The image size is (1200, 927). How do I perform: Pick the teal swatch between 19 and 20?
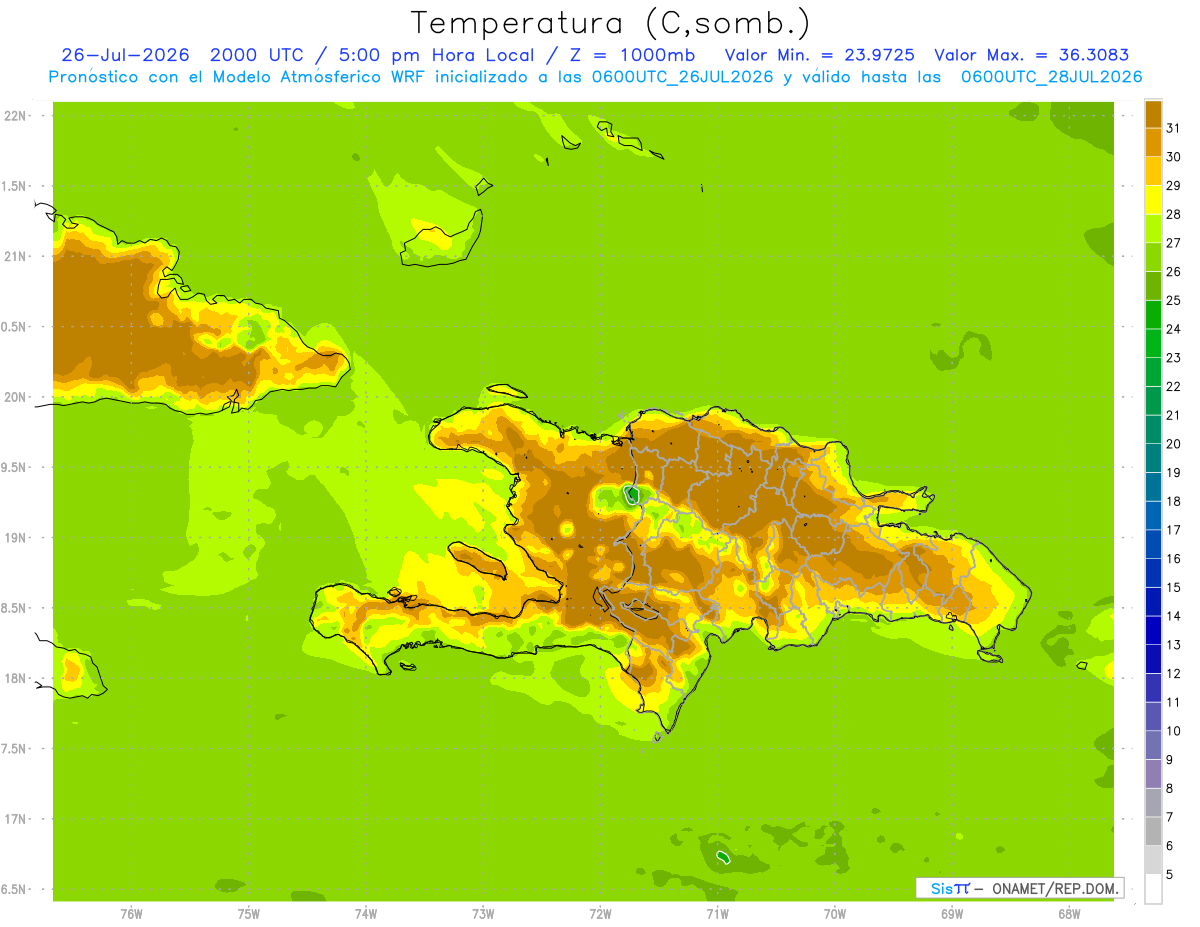tap(1153, 458)
